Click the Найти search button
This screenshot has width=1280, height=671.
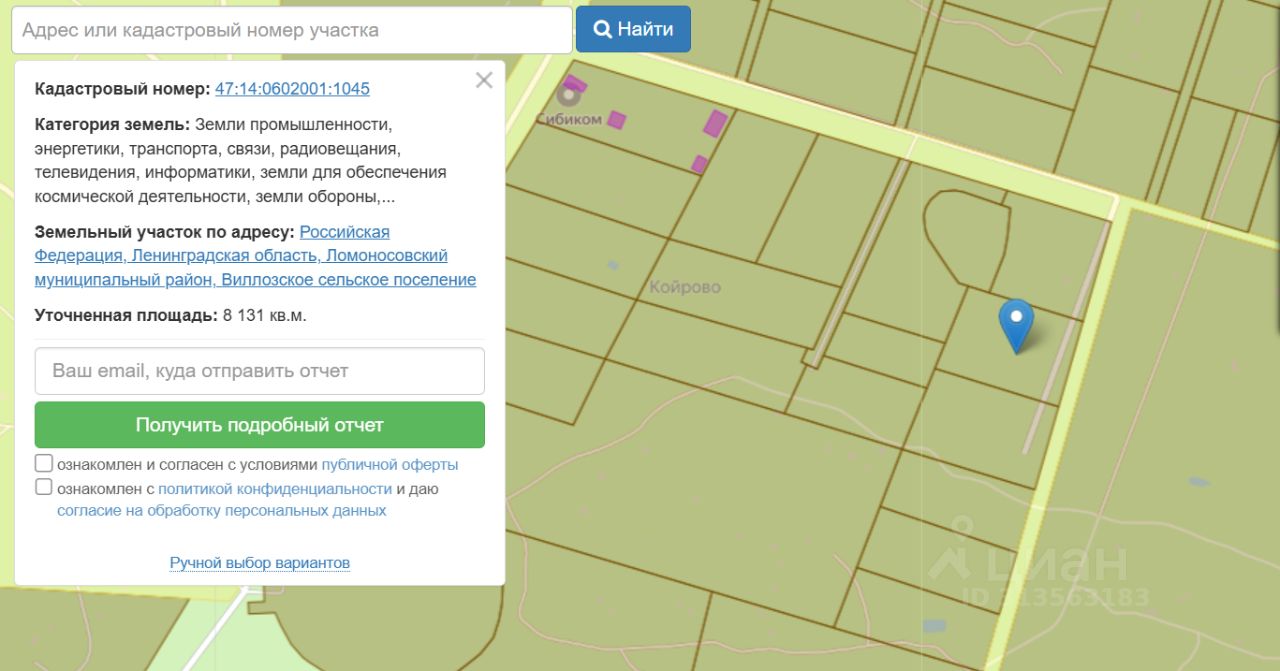633,29
